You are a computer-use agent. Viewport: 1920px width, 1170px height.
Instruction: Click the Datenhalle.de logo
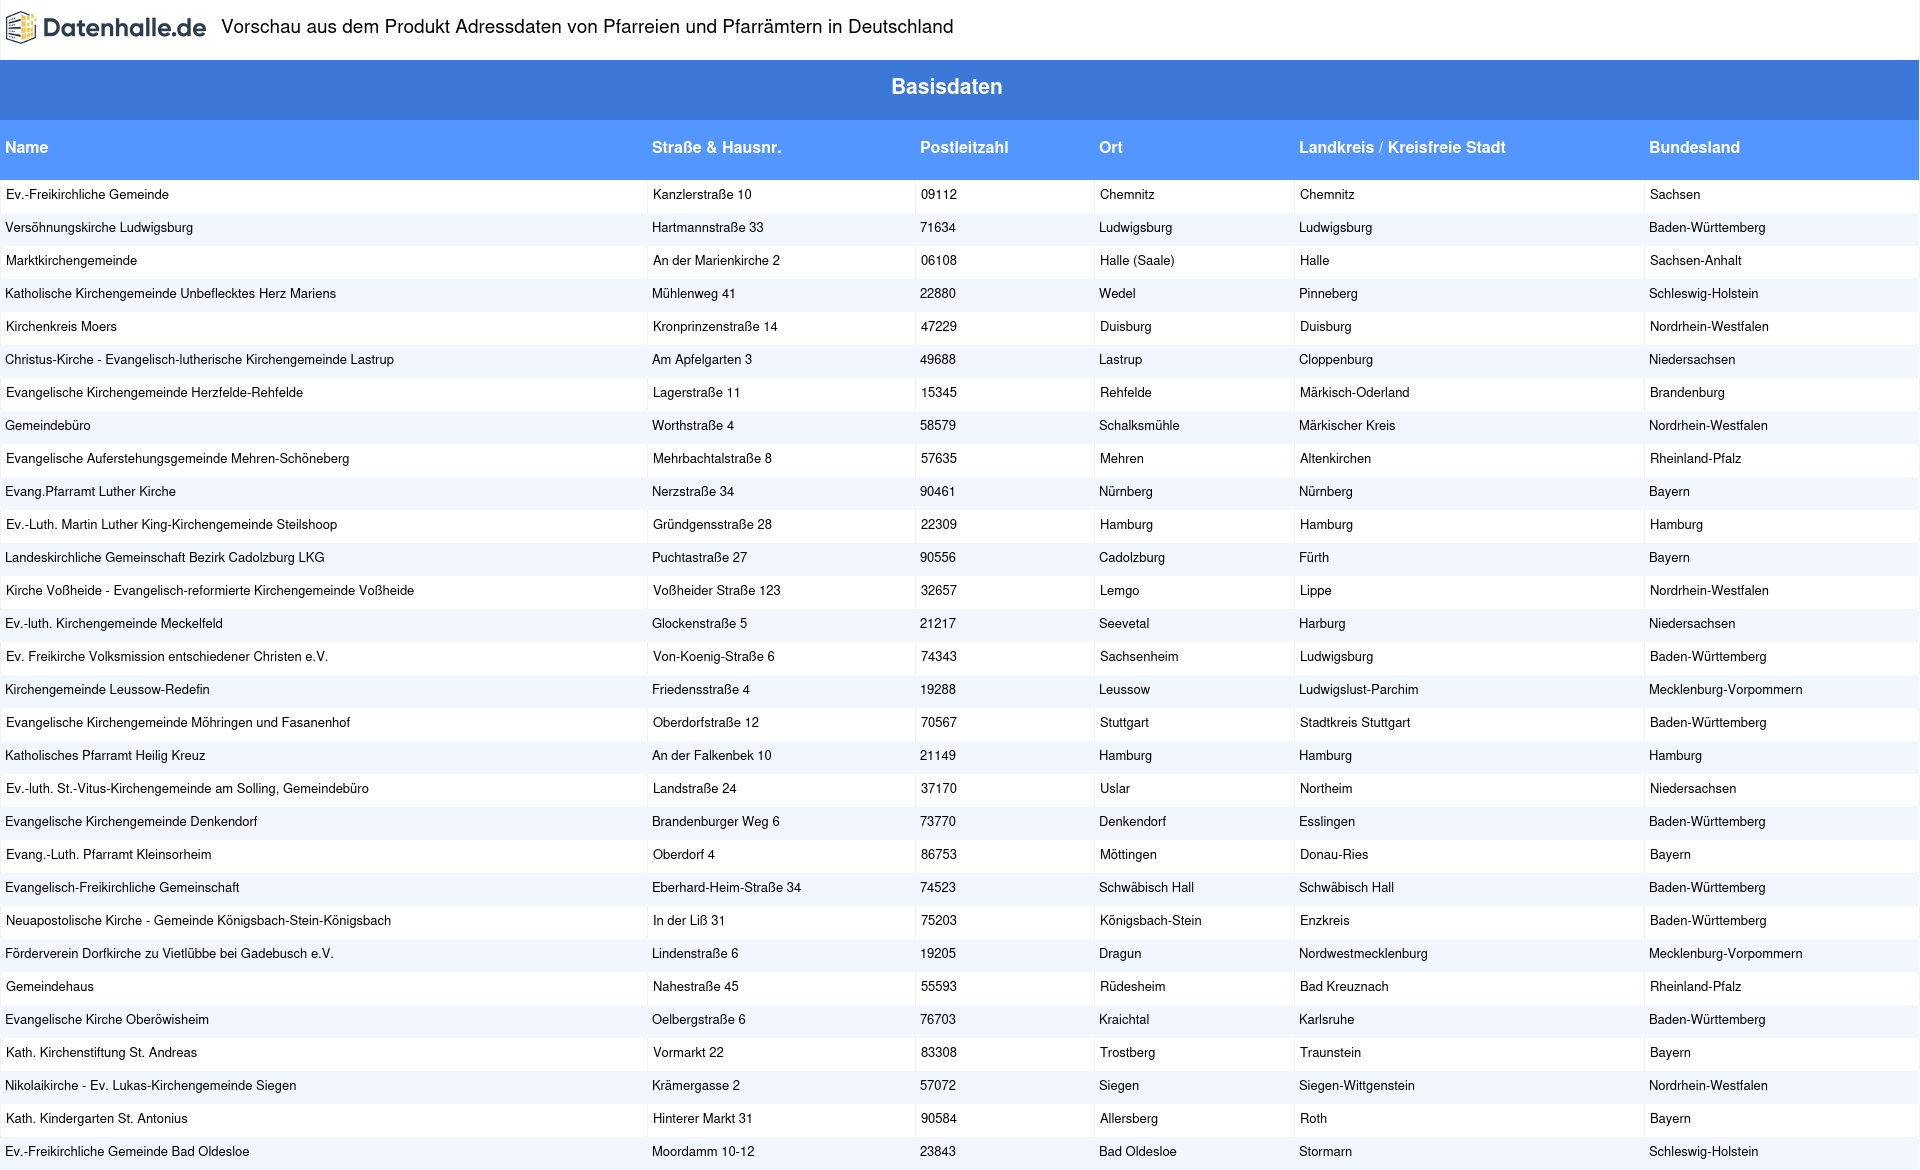(x=106, y=28)
